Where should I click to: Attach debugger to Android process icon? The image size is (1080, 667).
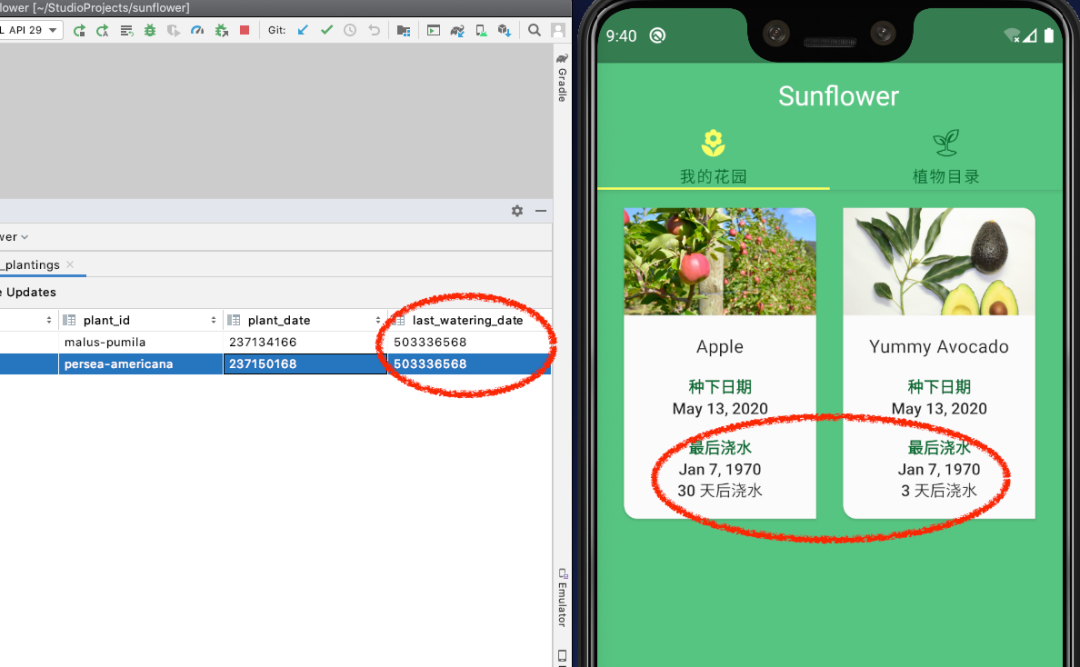coord(221,30)
